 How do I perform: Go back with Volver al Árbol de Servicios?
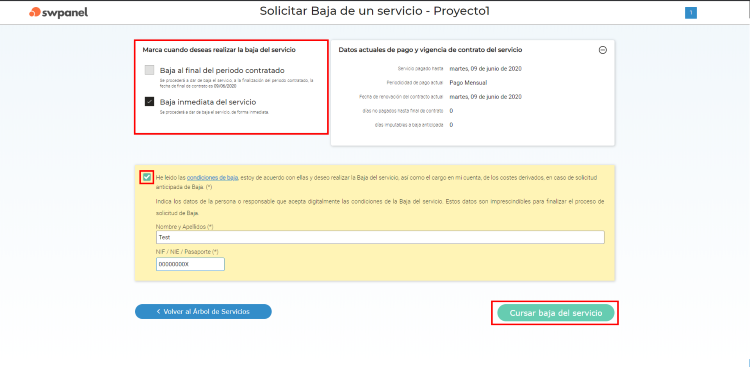pyautogui.click(x=203, y=311)
